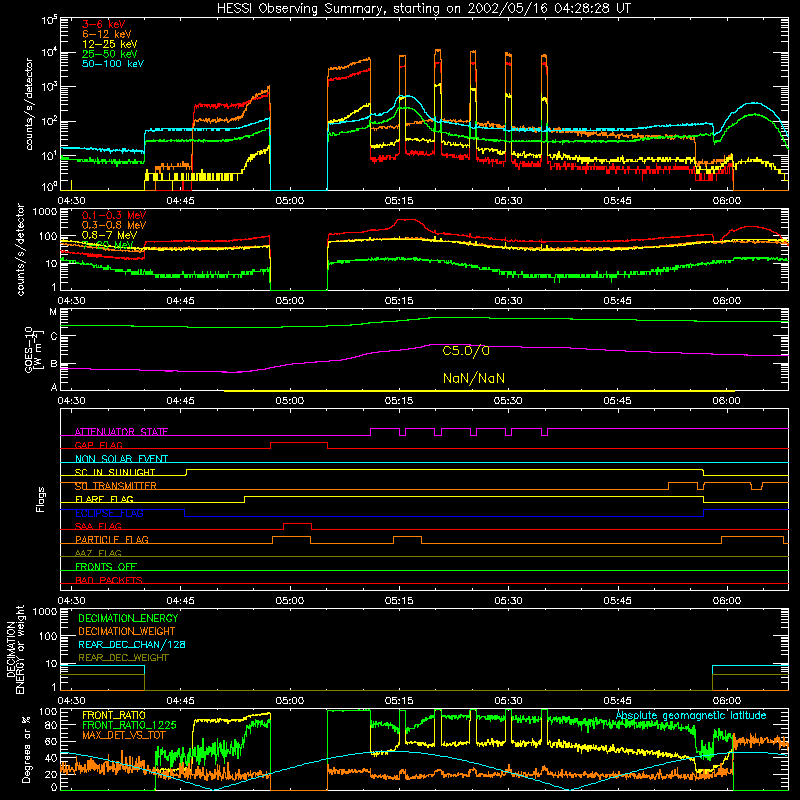Pick the 50-100 keV legend label
This screenshot has height=800, width=800.
tap(113, 64)
